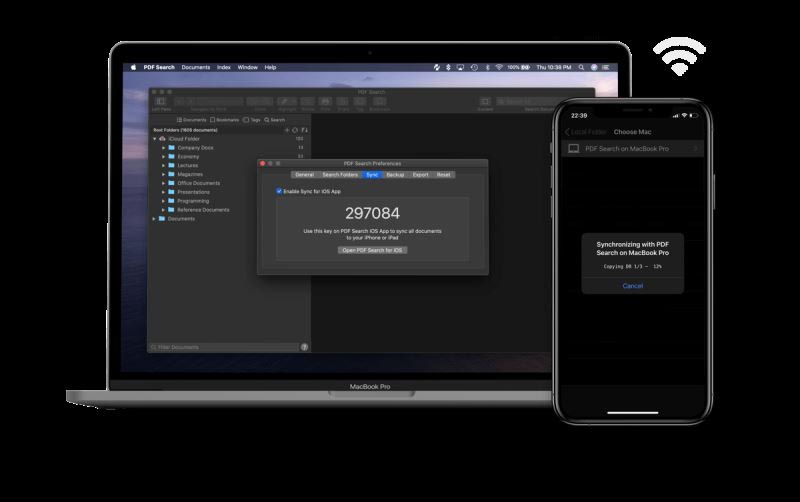
Task: Select the Company Docs folder row
Action: point(229,148)
